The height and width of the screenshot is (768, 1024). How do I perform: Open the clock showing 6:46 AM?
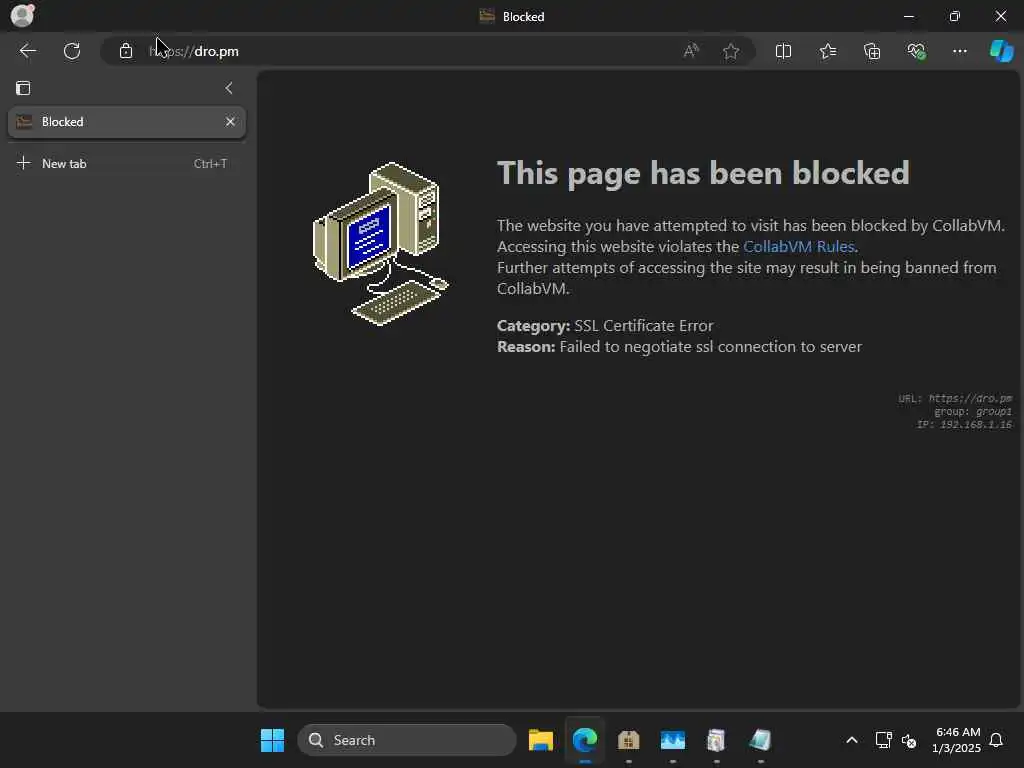click(957, 740)
